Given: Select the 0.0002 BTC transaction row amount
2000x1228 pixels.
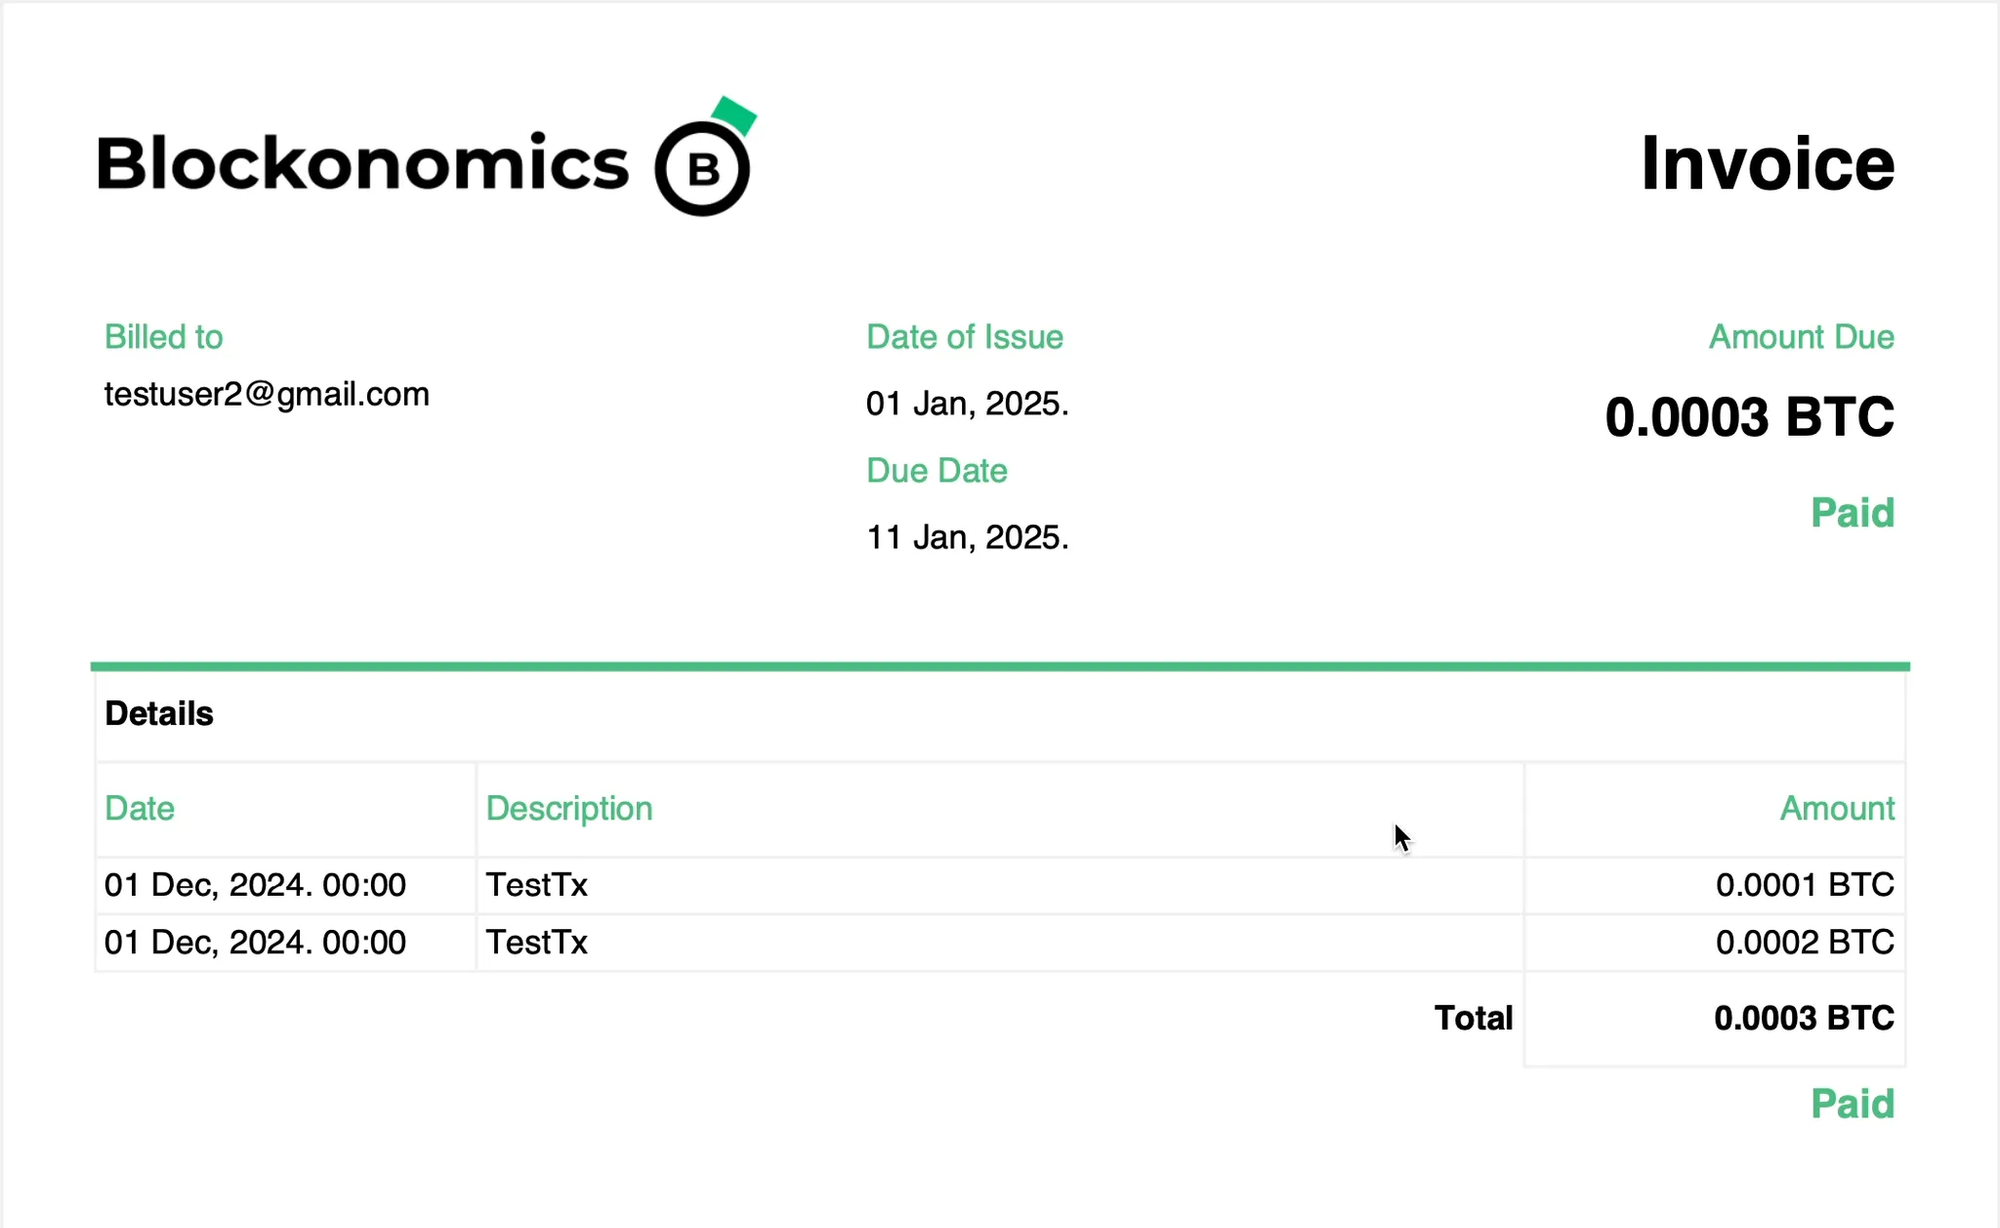Looking at the screenshot, I should click(1805, 942).
